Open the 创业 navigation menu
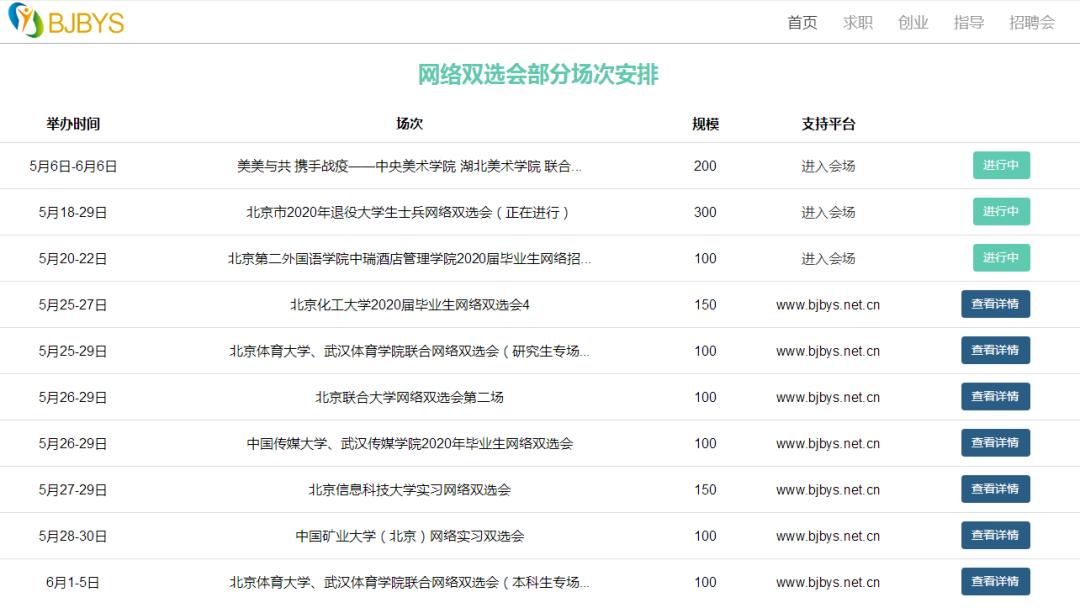Image resolution: width=1080 pixels, height=608 pixels. (x=913, y=22)
